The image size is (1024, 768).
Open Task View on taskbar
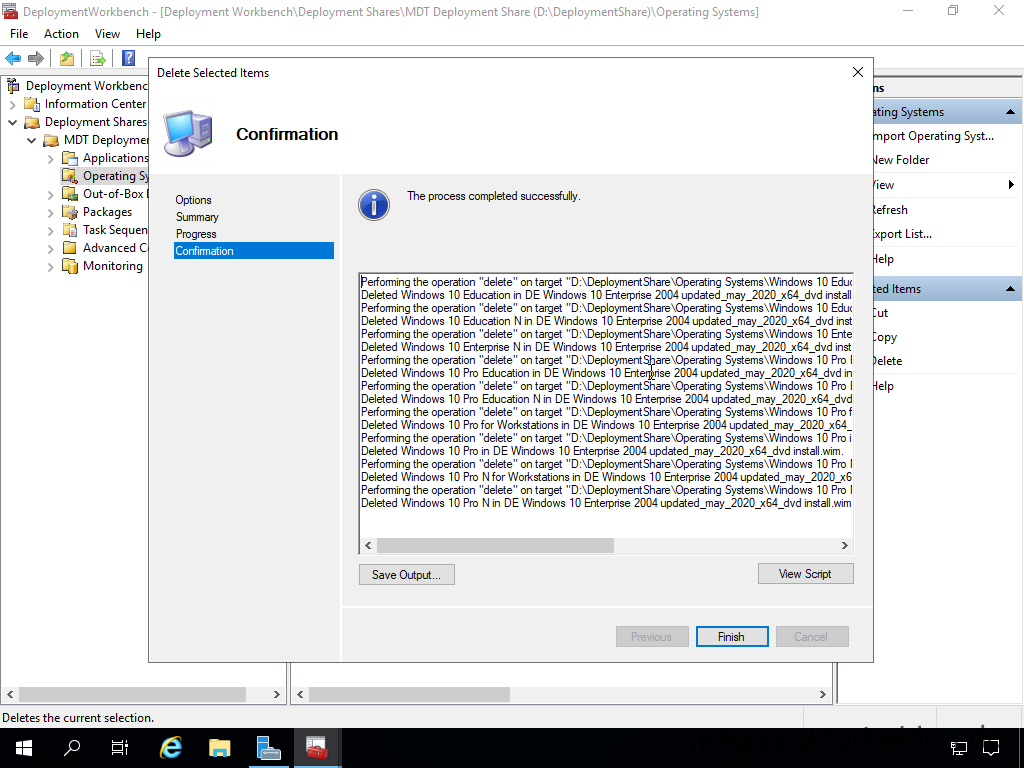(x=120, y=748)
